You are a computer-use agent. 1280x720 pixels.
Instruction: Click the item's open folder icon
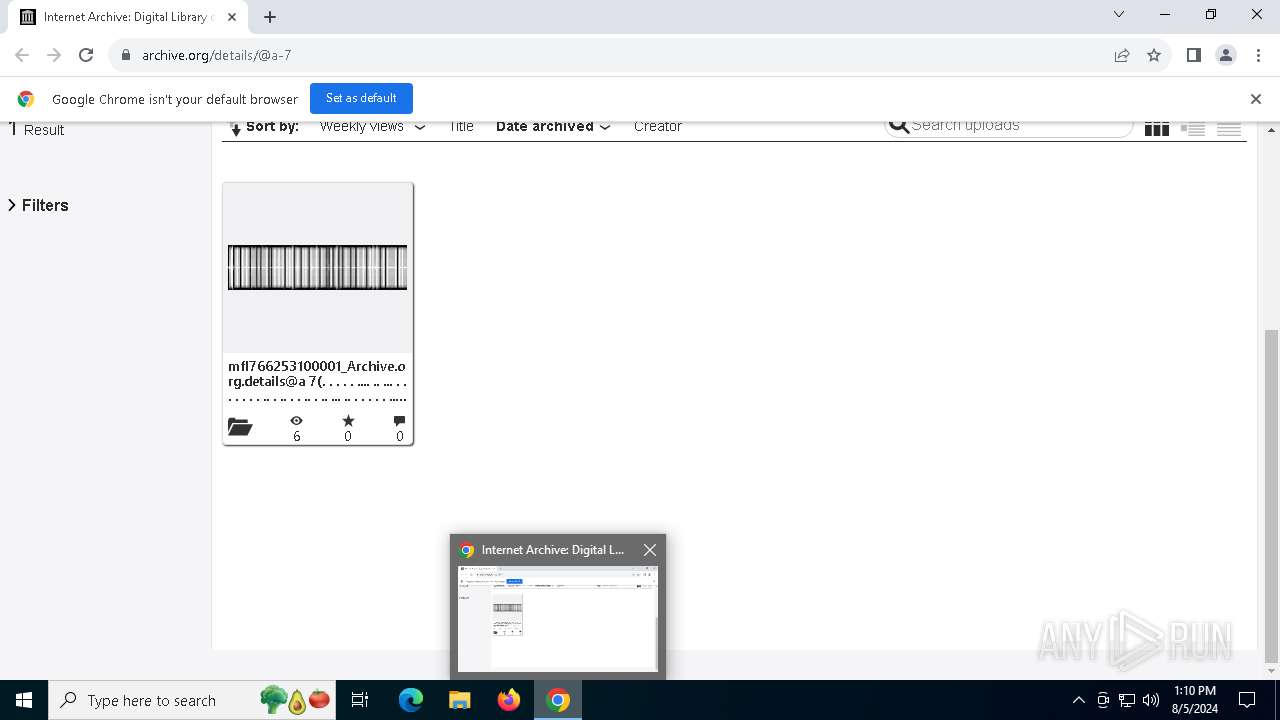pyautogui.click(x=240, y=427)
